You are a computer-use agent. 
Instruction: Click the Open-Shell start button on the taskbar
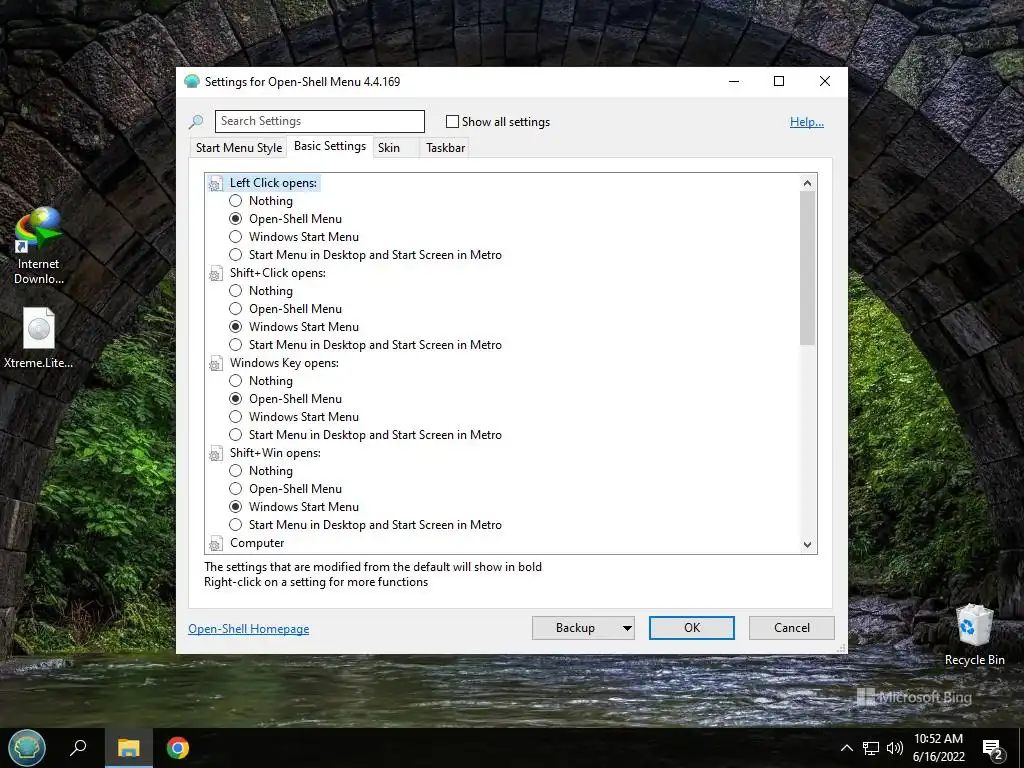27,748
